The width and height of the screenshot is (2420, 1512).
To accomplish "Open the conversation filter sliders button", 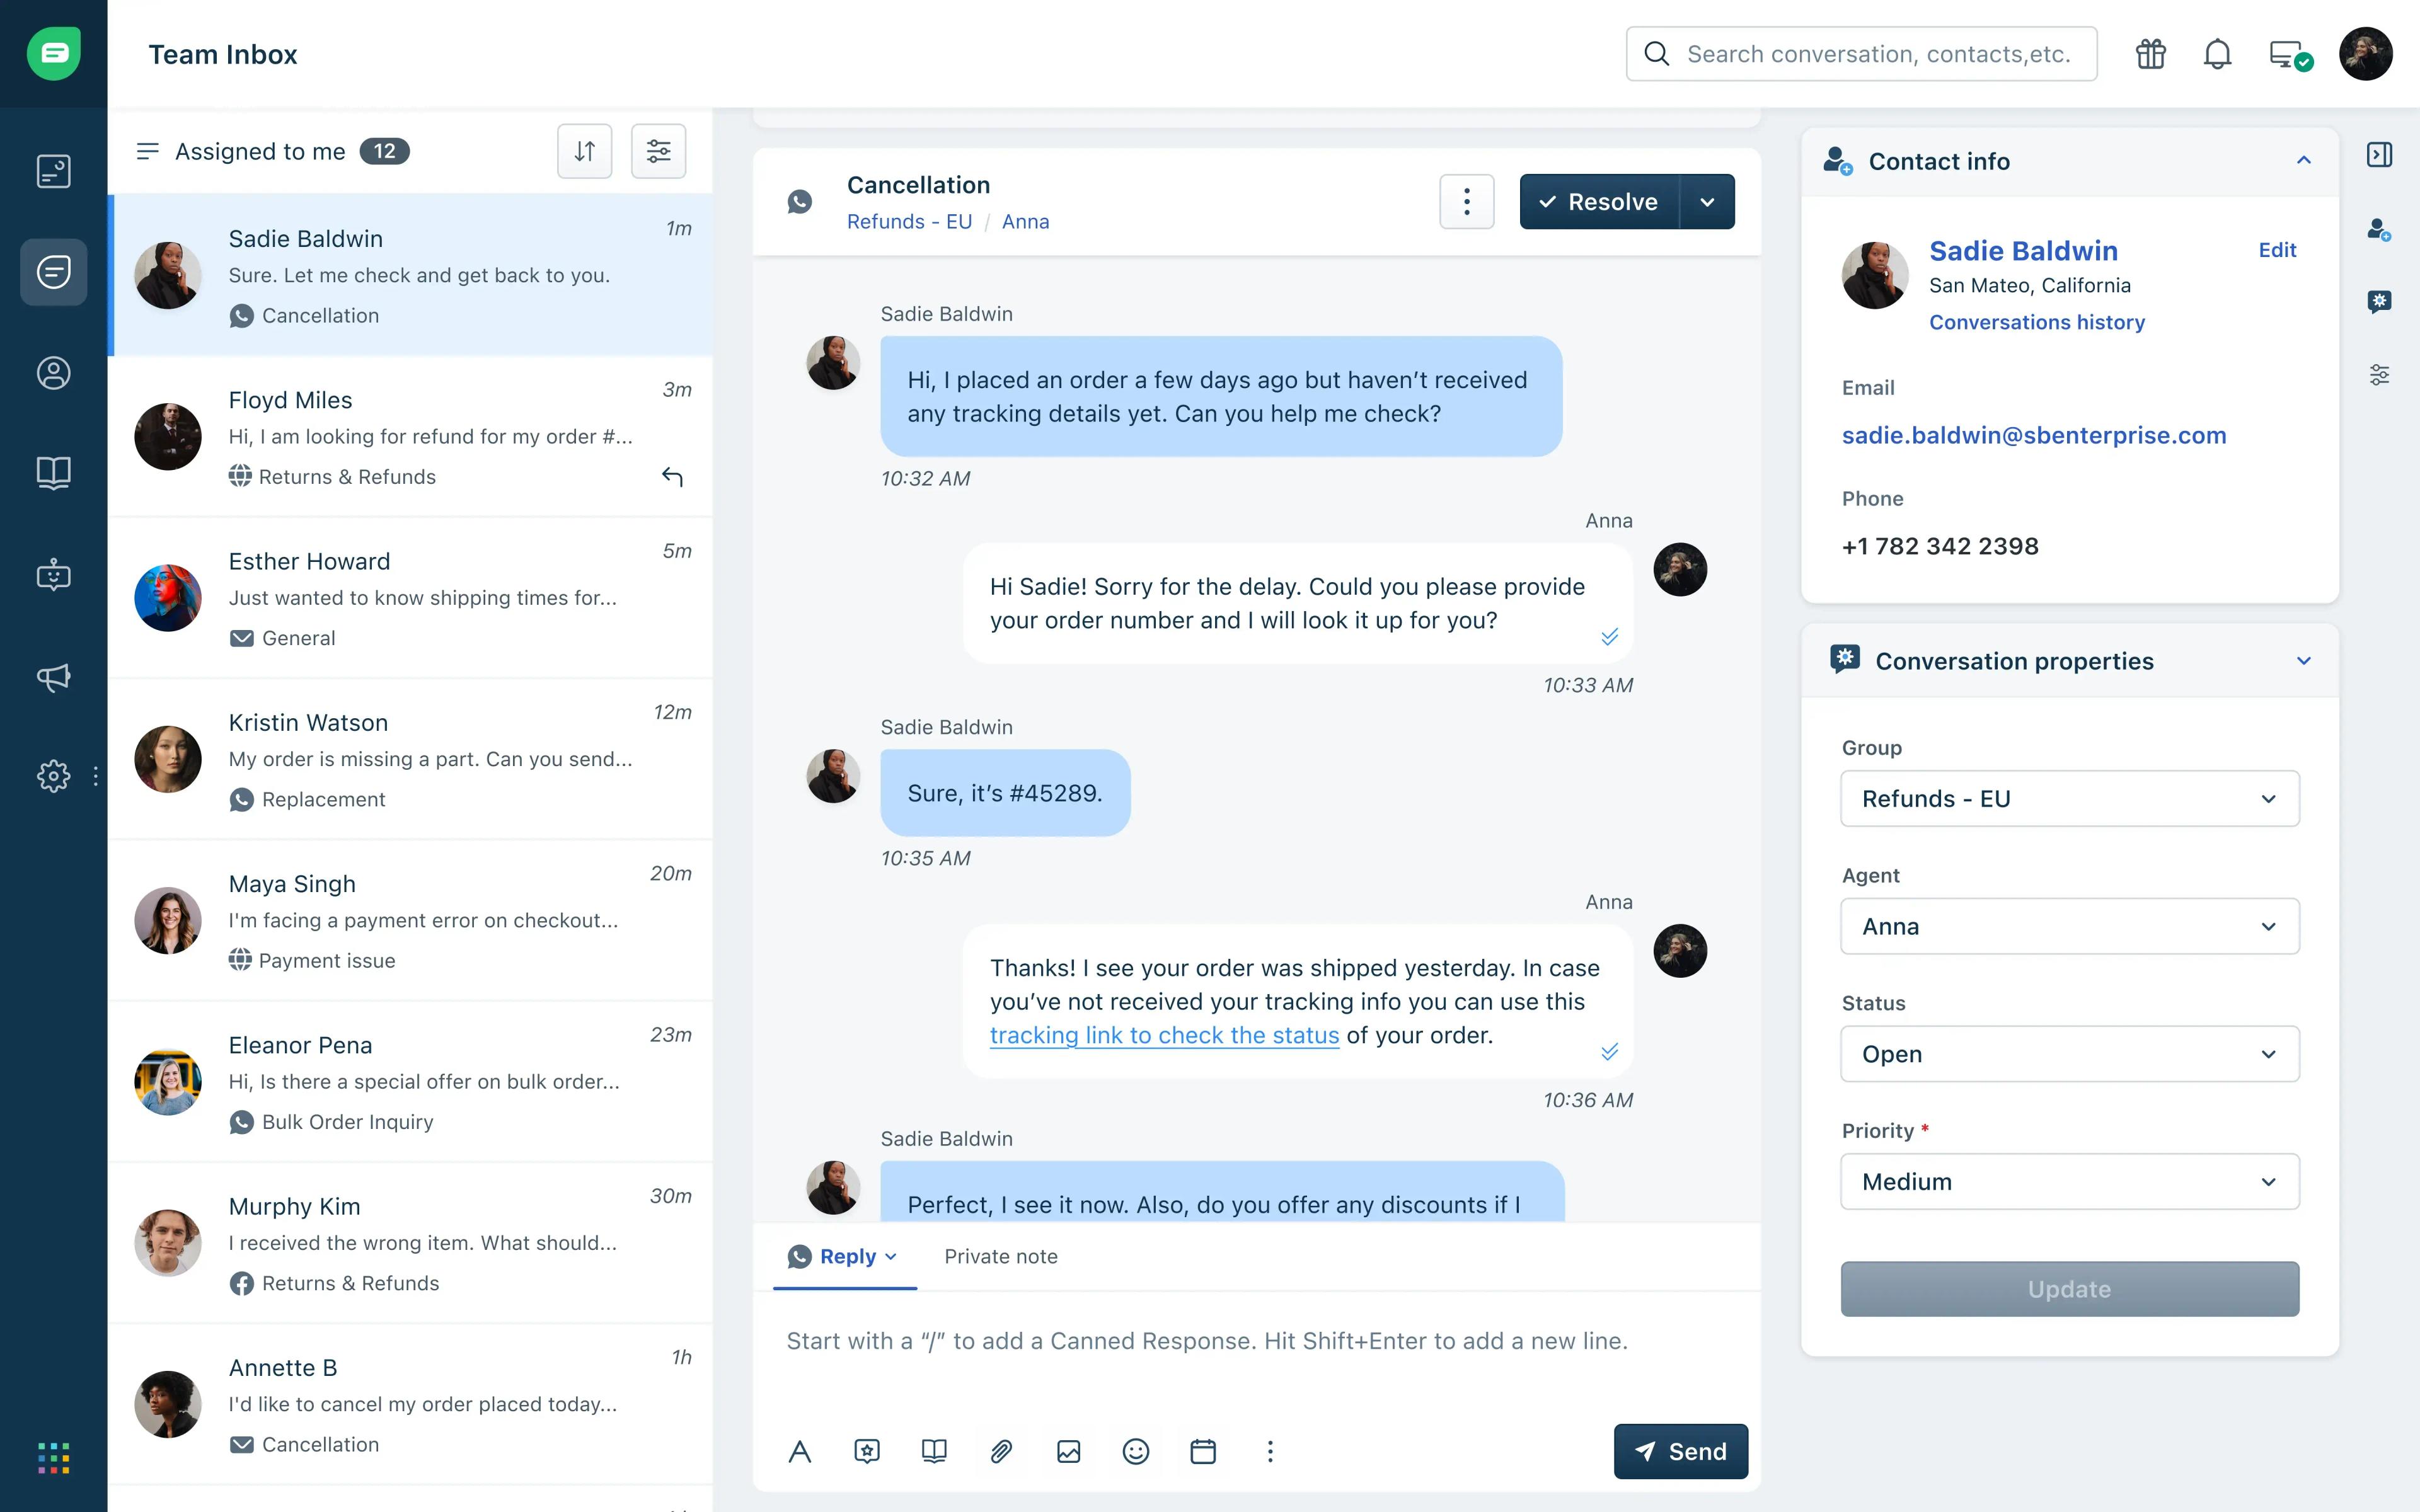I will coord(659,151).
